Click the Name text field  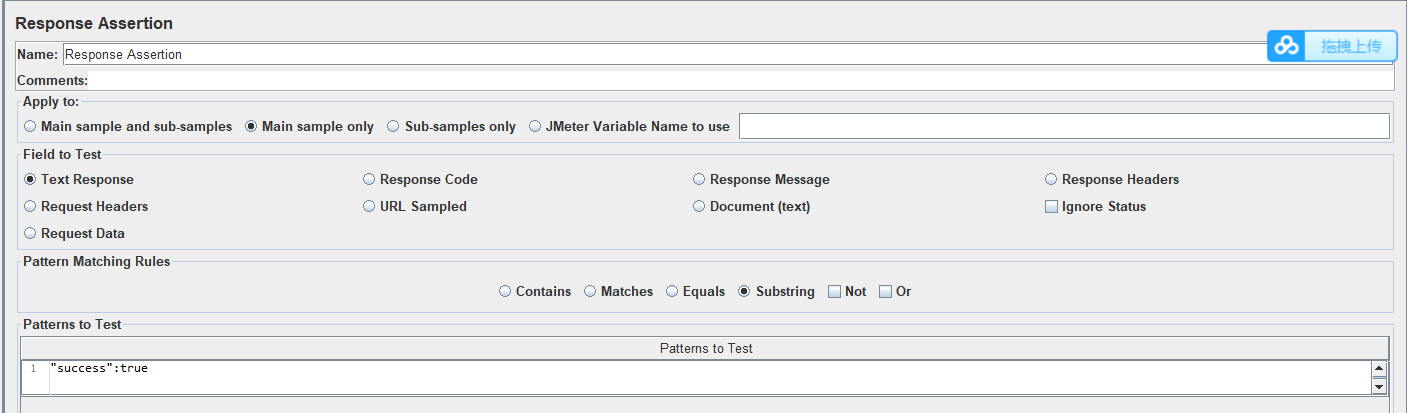coord(660,55)
